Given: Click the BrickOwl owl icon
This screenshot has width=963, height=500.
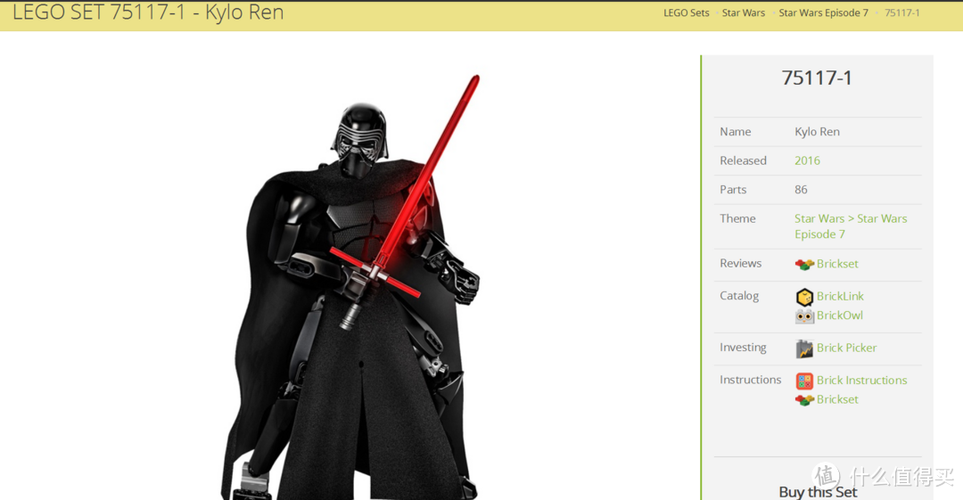Looking at the screenshot, I should click(x=804, y=316).
